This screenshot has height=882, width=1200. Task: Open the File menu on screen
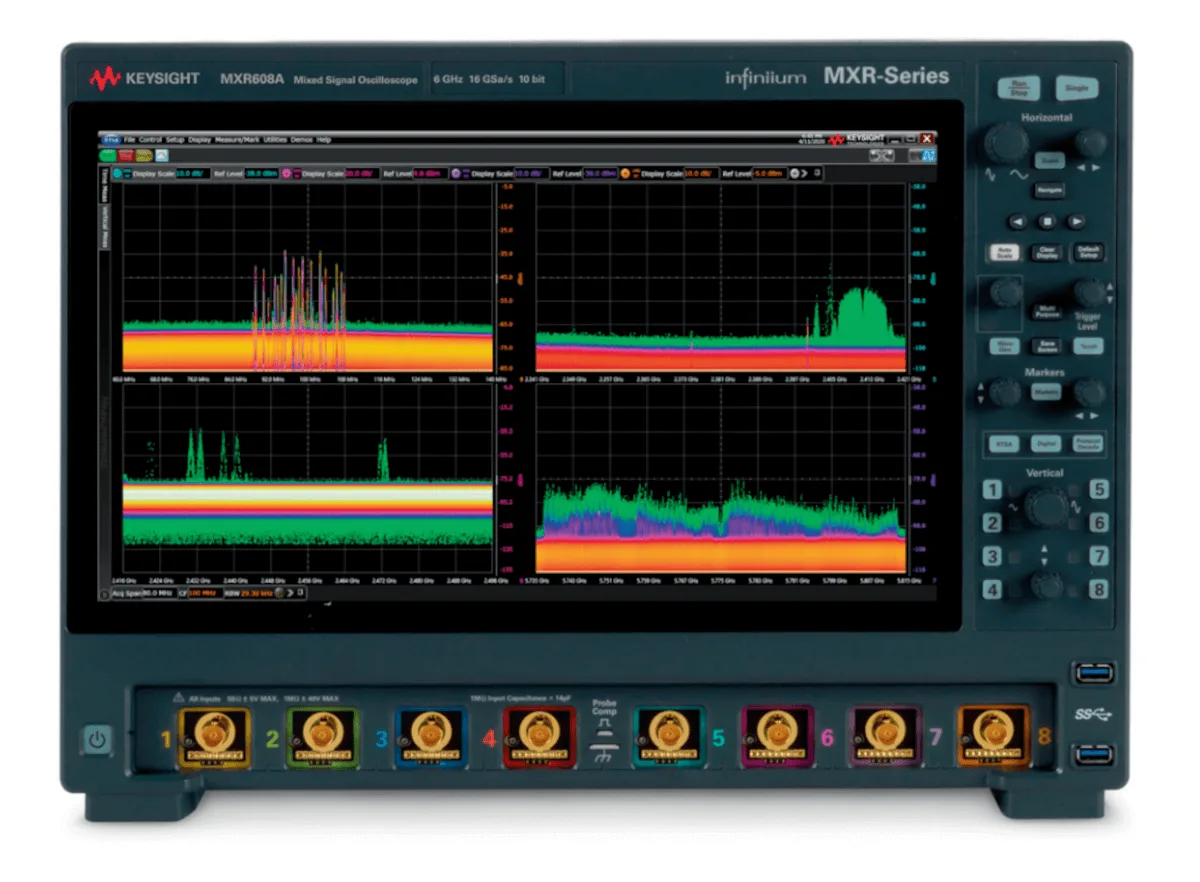(130, 140)
